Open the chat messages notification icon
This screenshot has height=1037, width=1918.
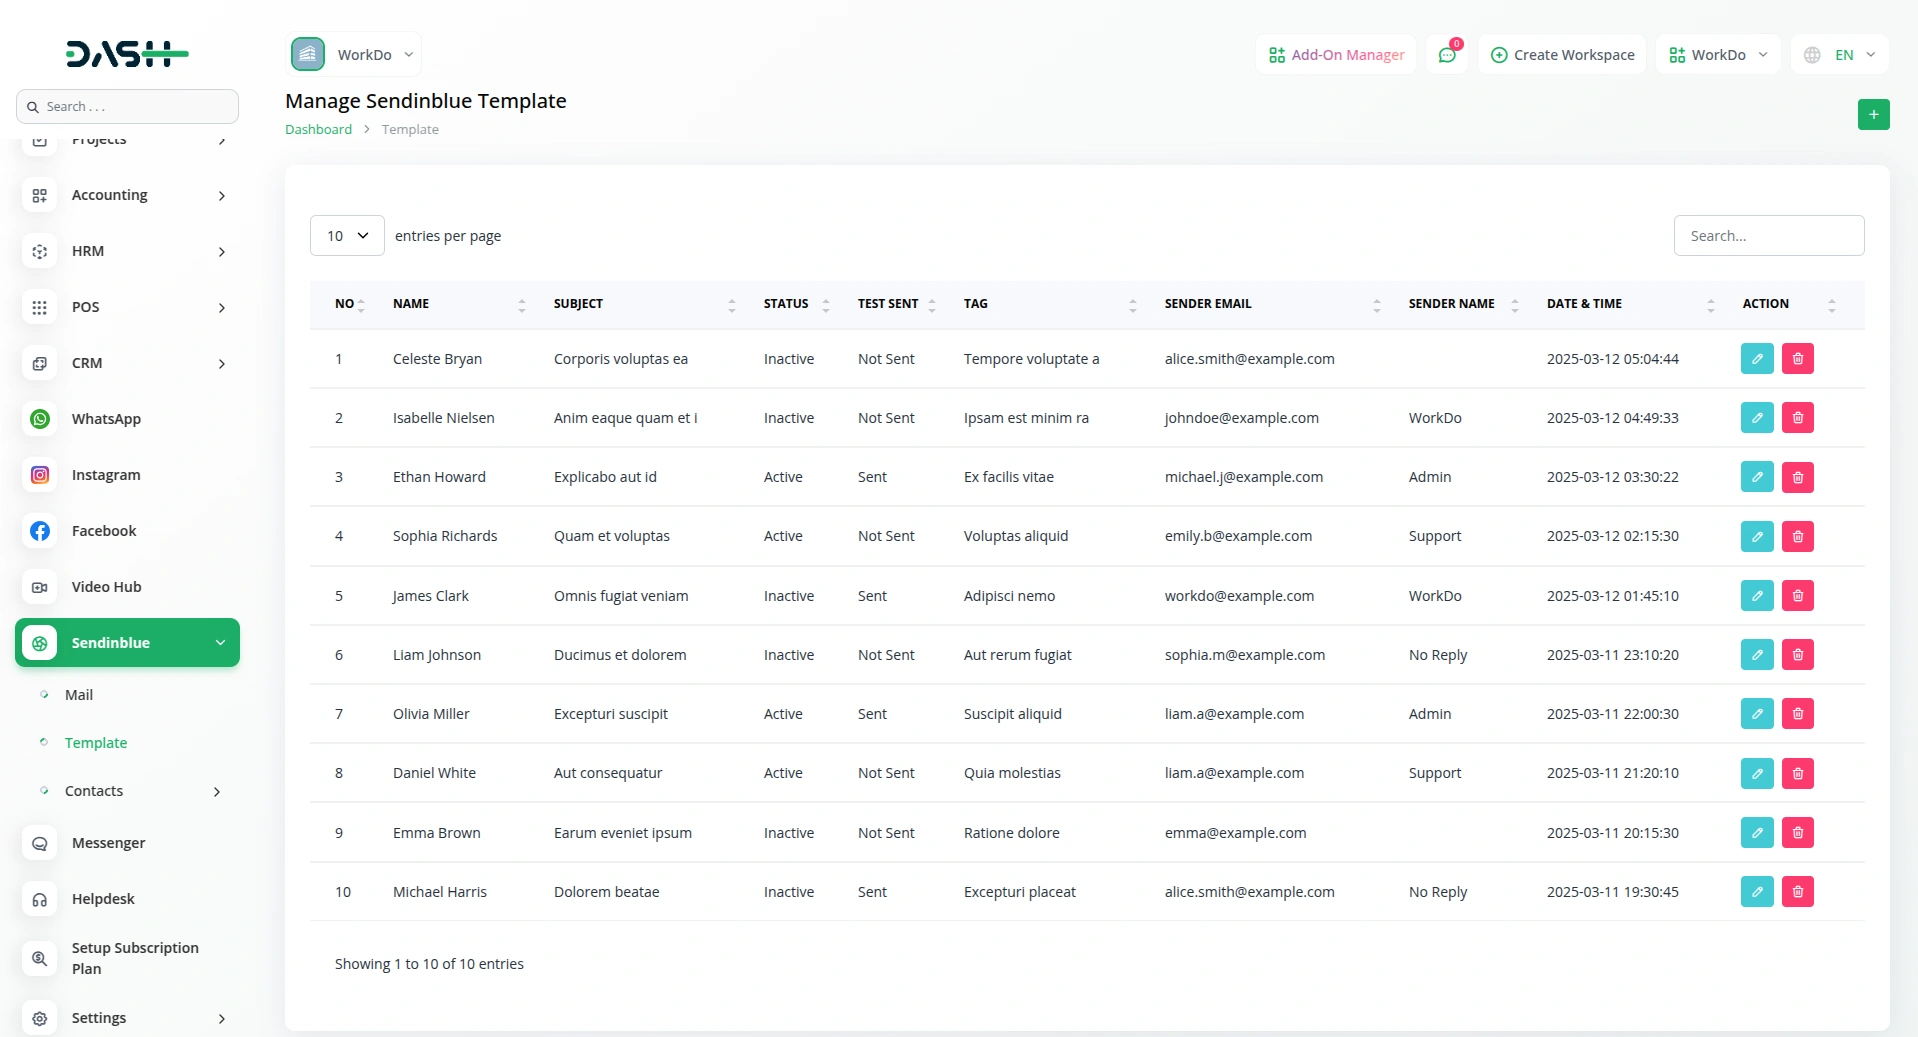tap(1447, 55)
